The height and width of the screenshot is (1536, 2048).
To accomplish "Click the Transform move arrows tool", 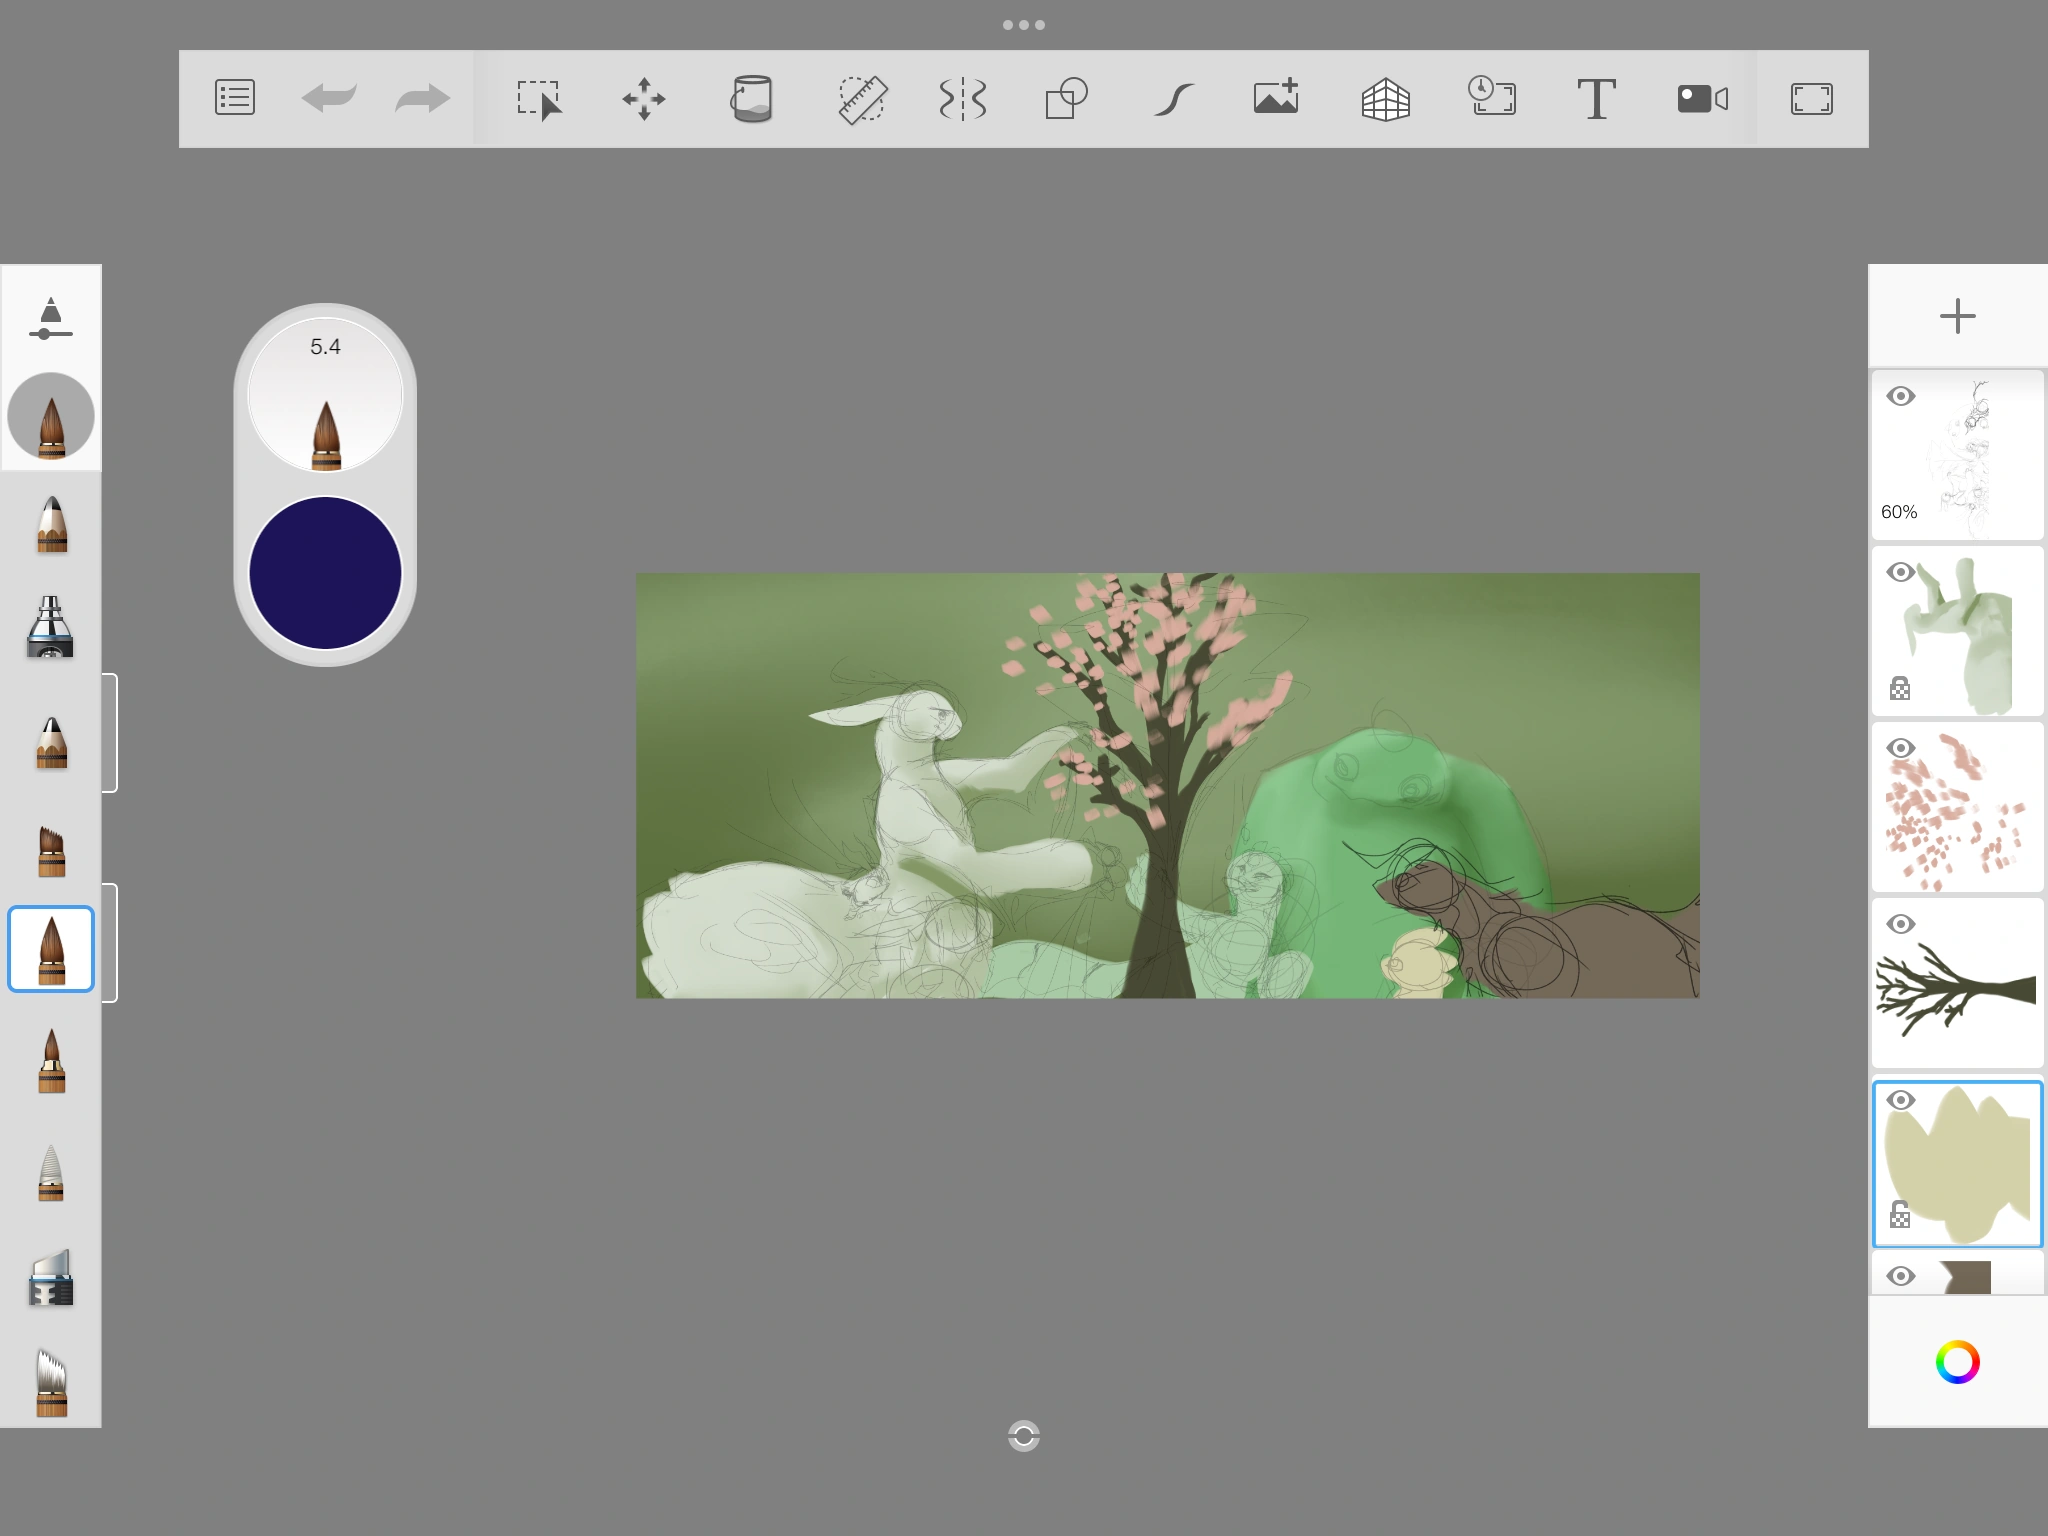I will coord(644,99).
